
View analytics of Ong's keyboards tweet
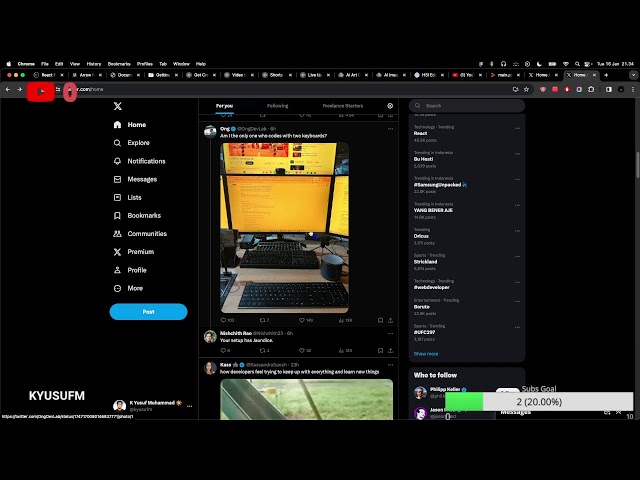coord(345,320)
